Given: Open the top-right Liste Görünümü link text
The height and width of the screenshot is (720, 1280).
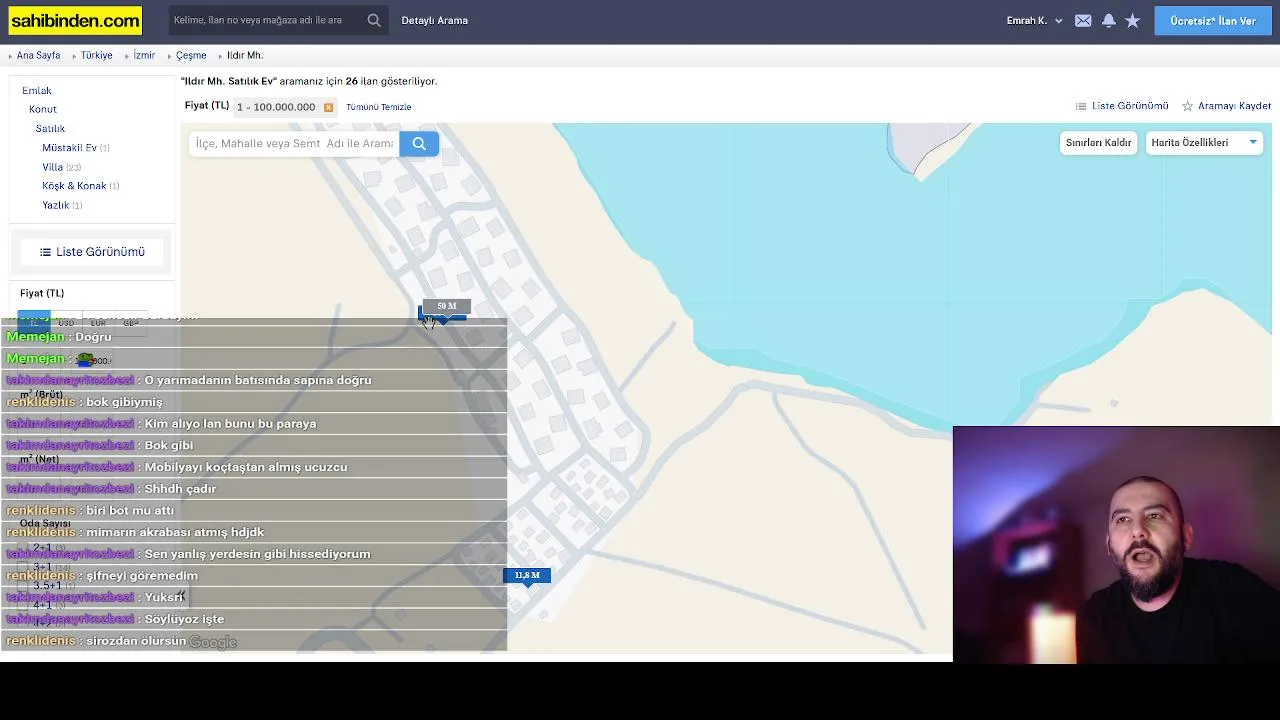Looking at the screenshot, I should (1130, 106).
